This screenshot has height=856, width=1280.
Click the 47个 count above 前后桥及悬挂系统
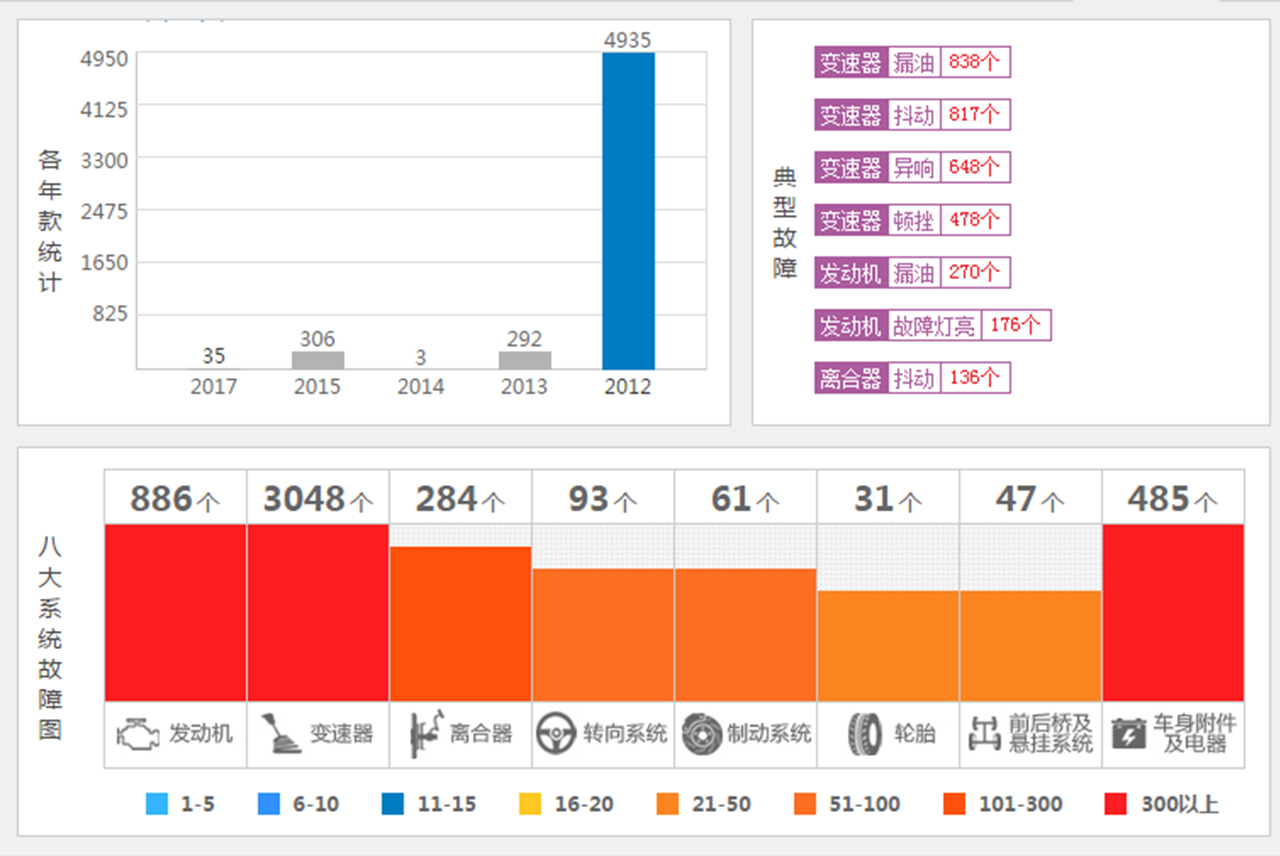(x=1031, y=498)
